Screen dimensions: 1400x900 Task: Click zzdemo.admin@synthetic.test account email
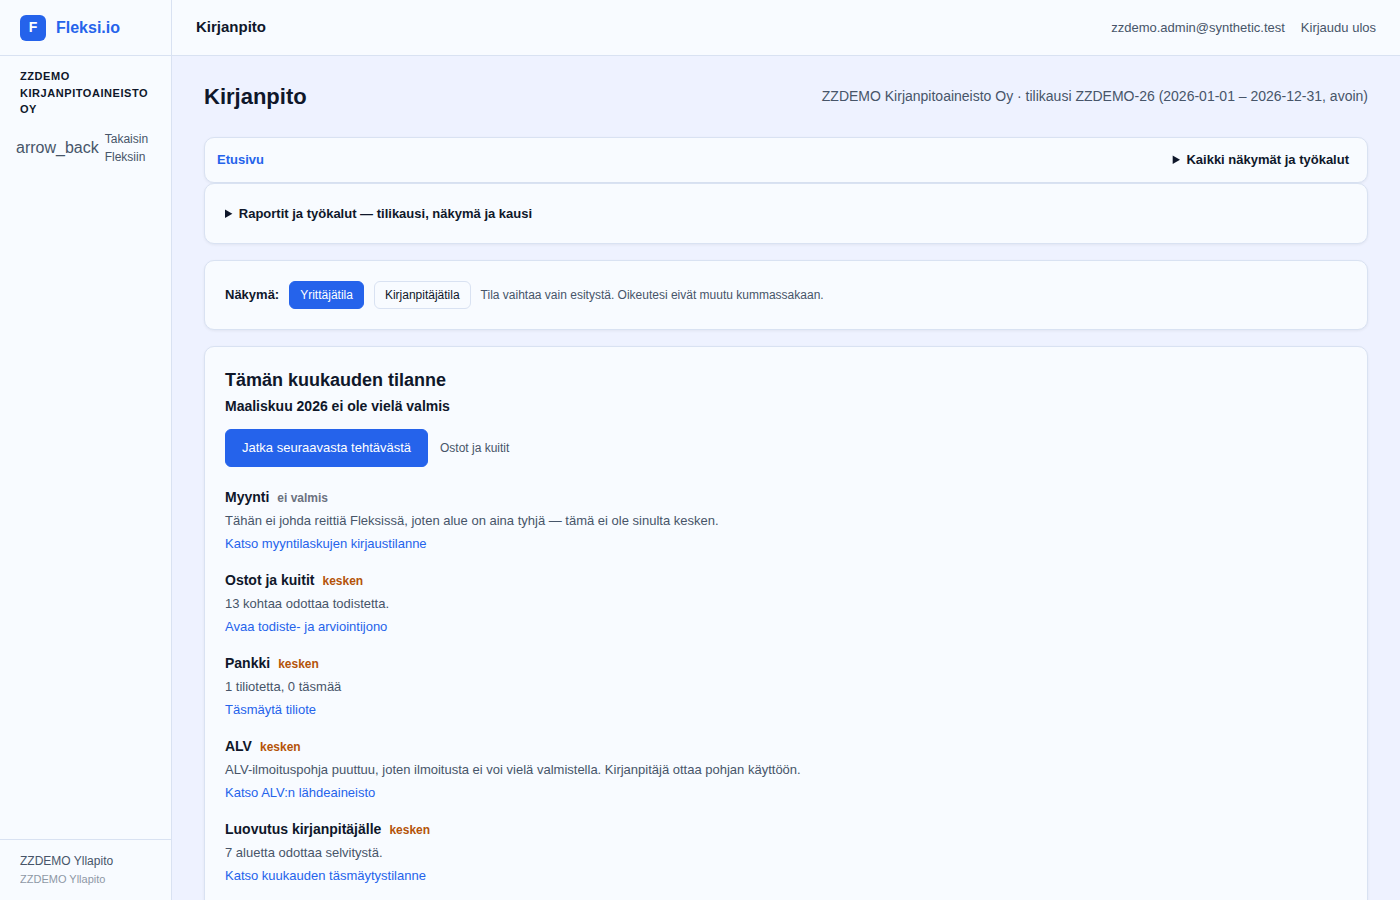coord(1198,28)
